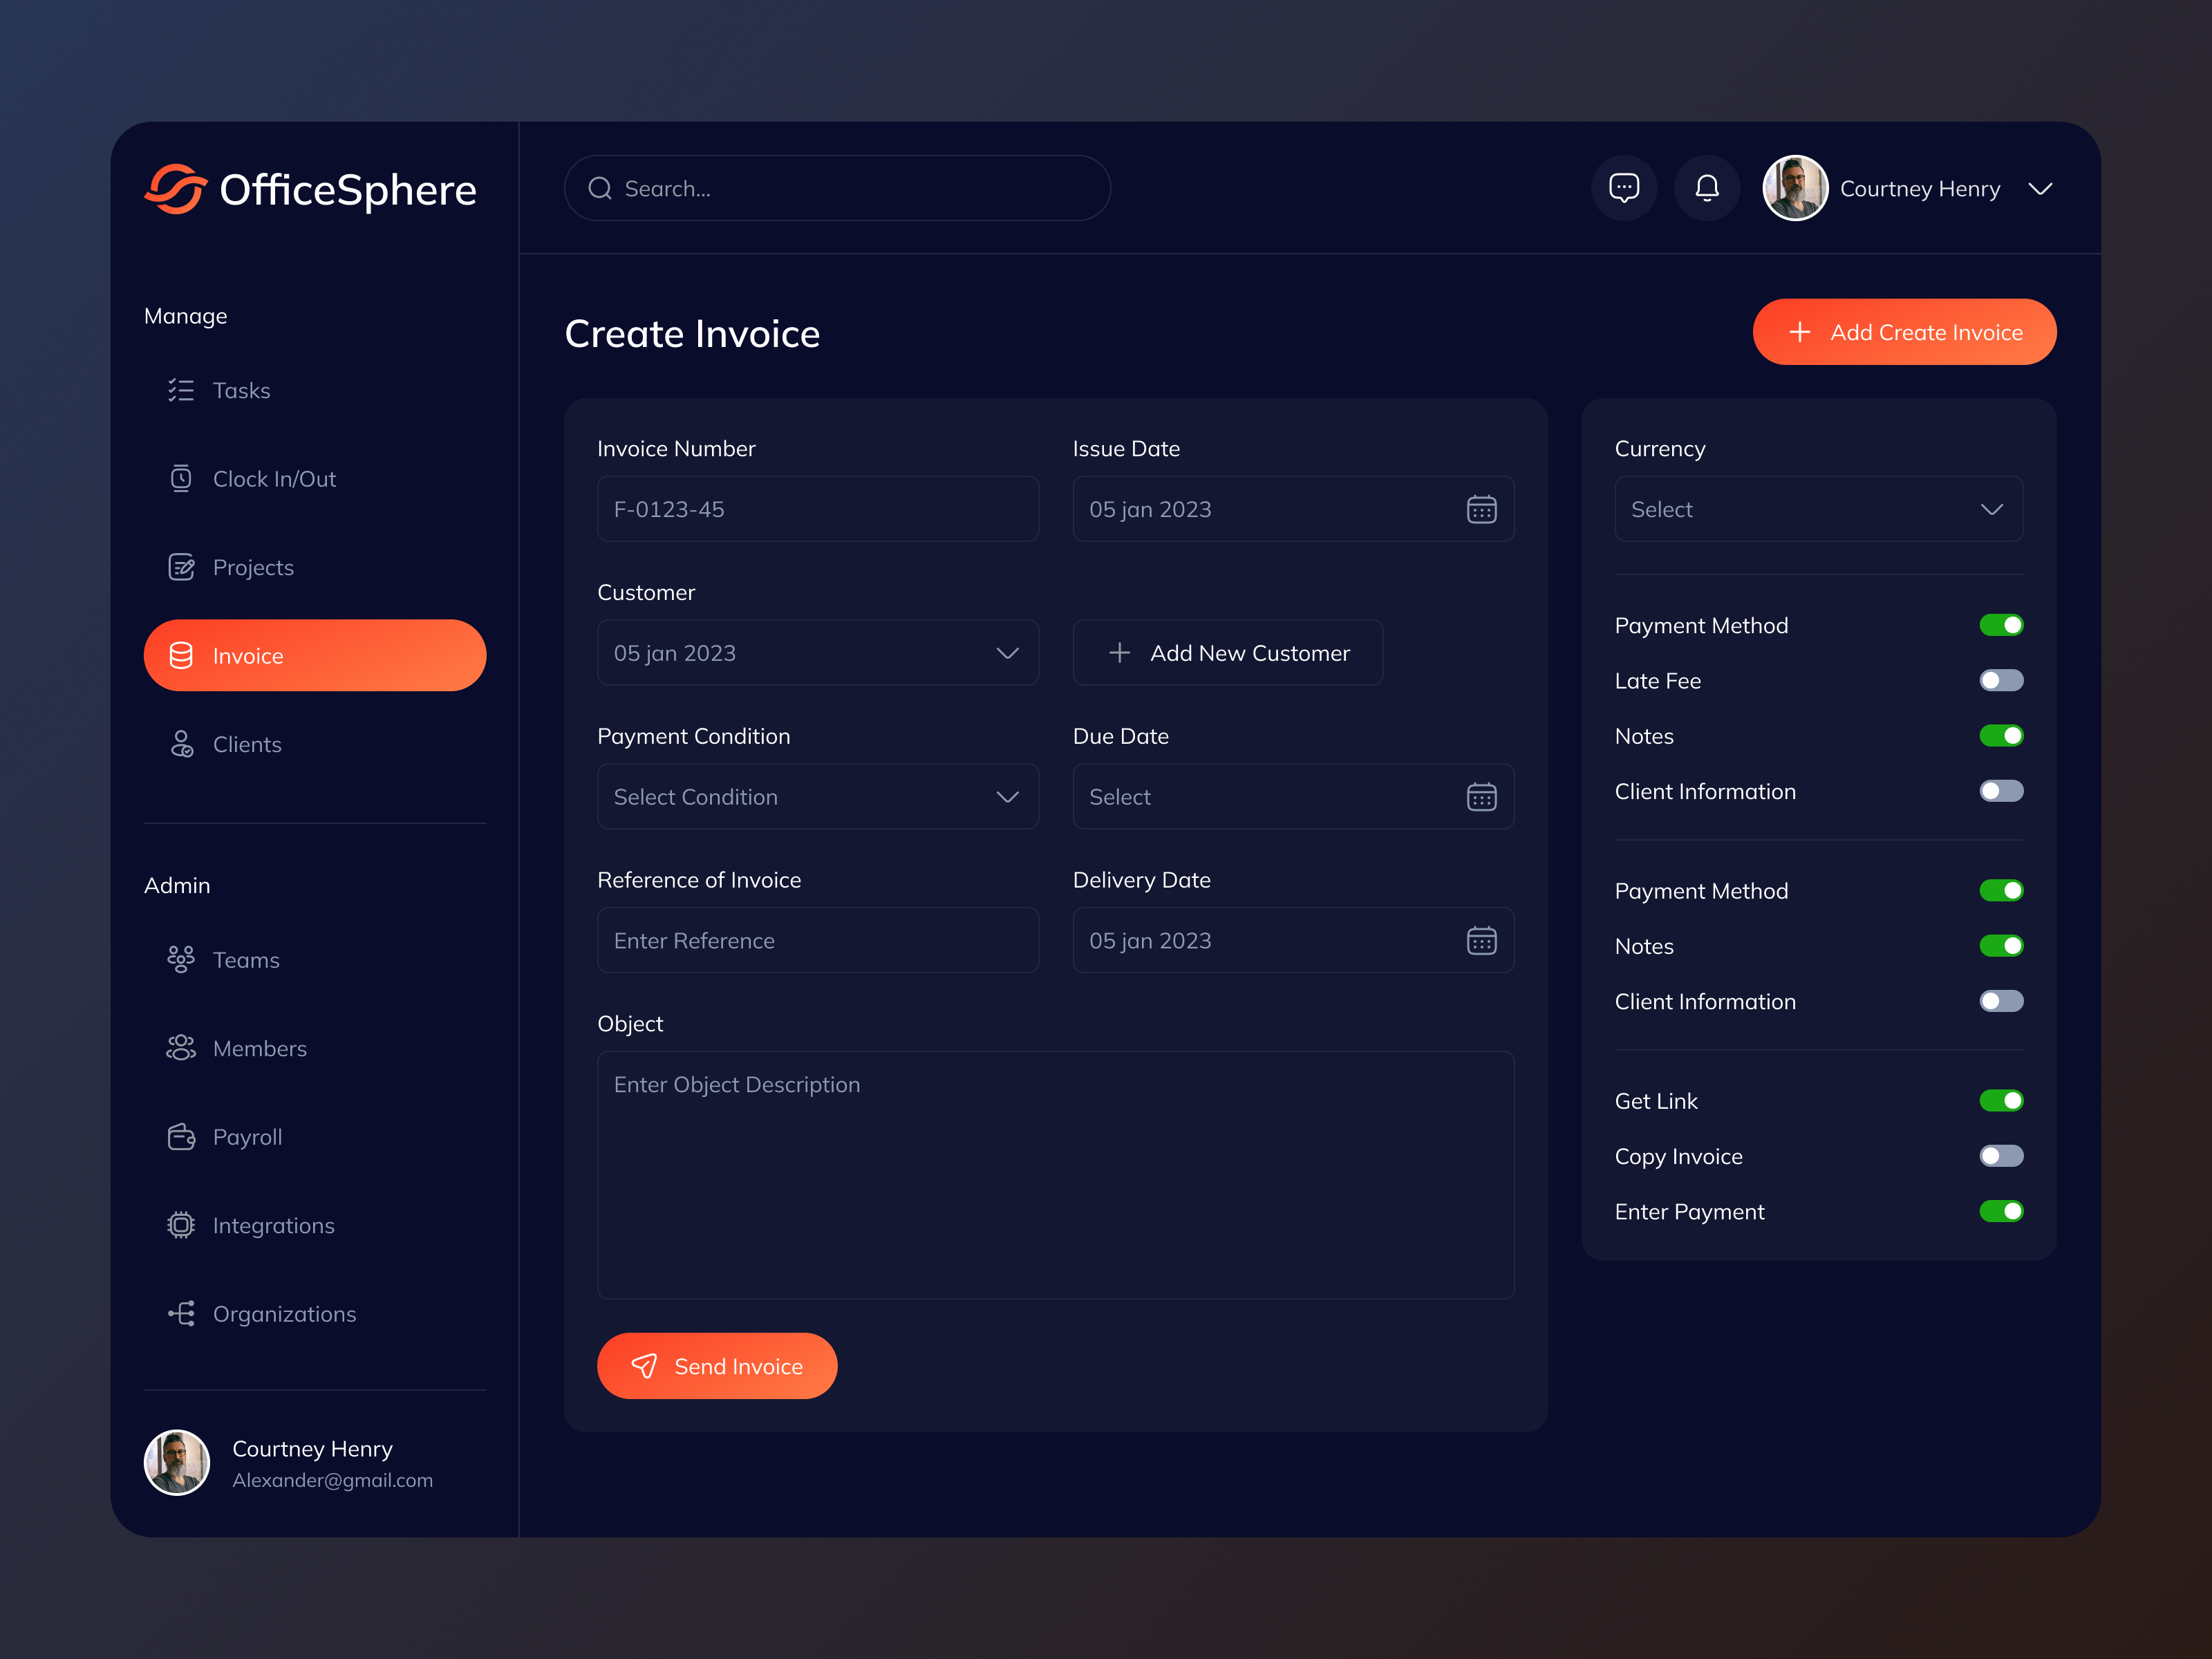Image resolution: width=2212 pixels, height=1659 pixels.
Task: Turn on Copy Invoice toggle
Action: [x=2002, y=1156]
